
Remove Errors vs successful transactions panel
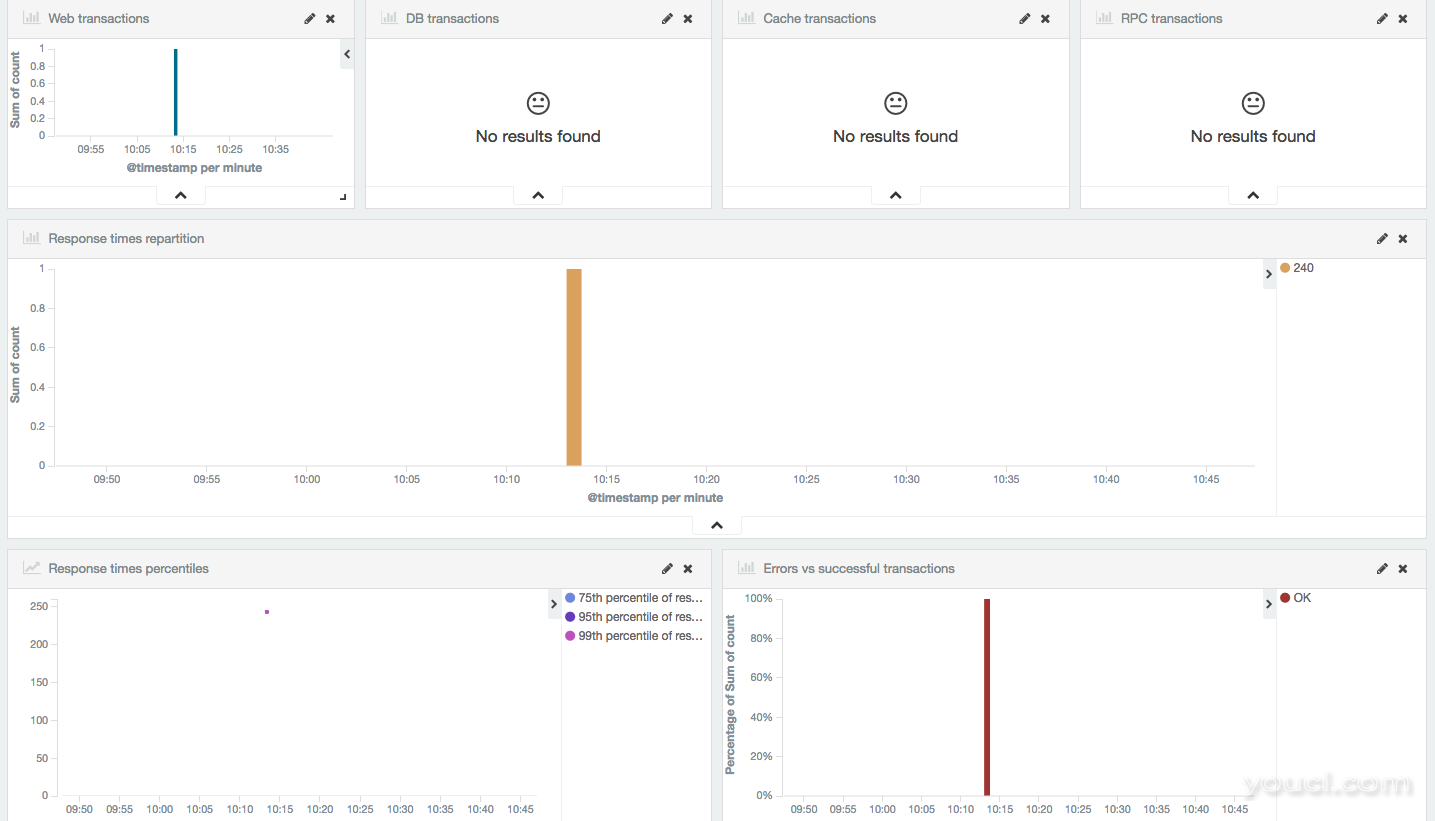pos(1403,569)
